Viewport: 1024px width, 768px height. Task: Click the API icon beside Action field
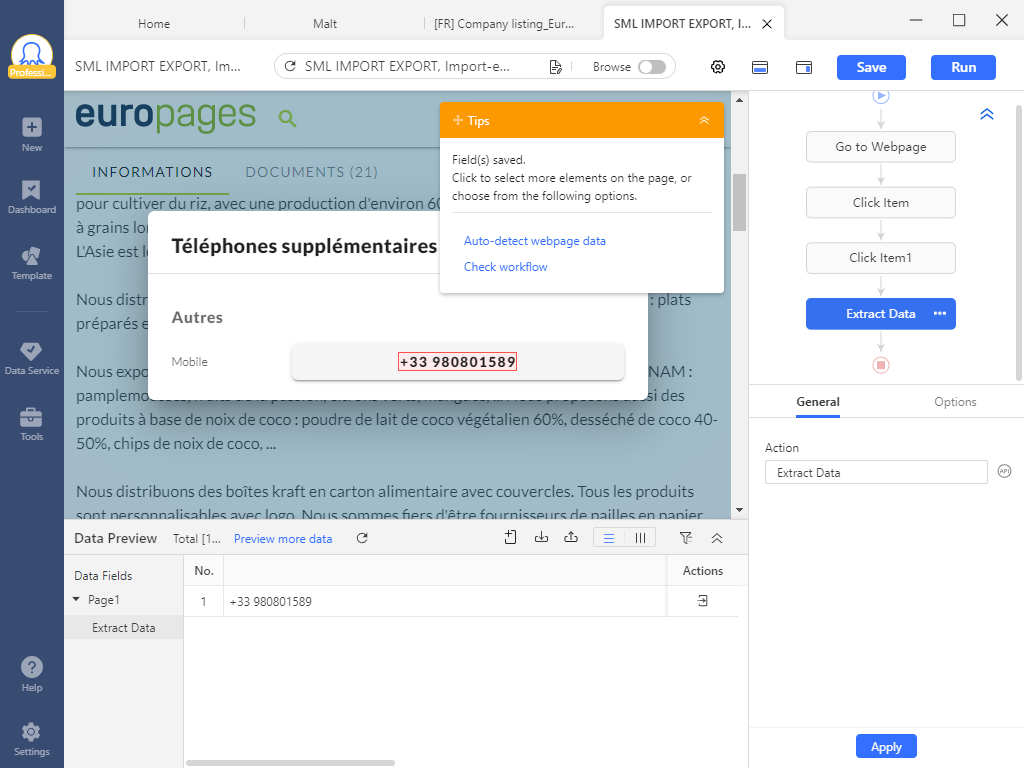(x=1004, y=471)
